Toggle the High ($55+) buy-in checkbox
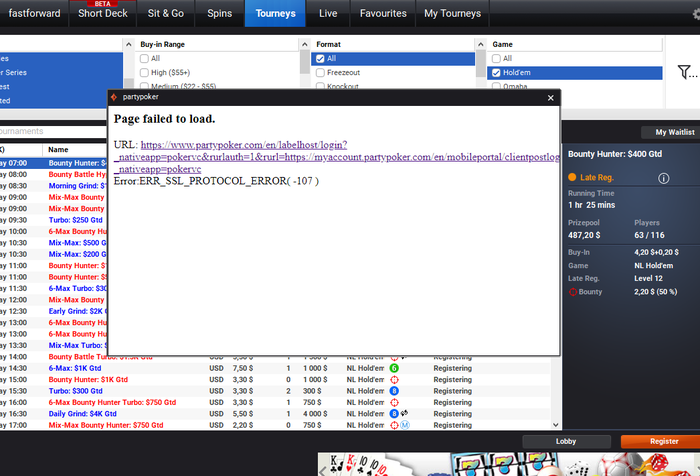This screenshot has width=700, height=476. point(144,73)
